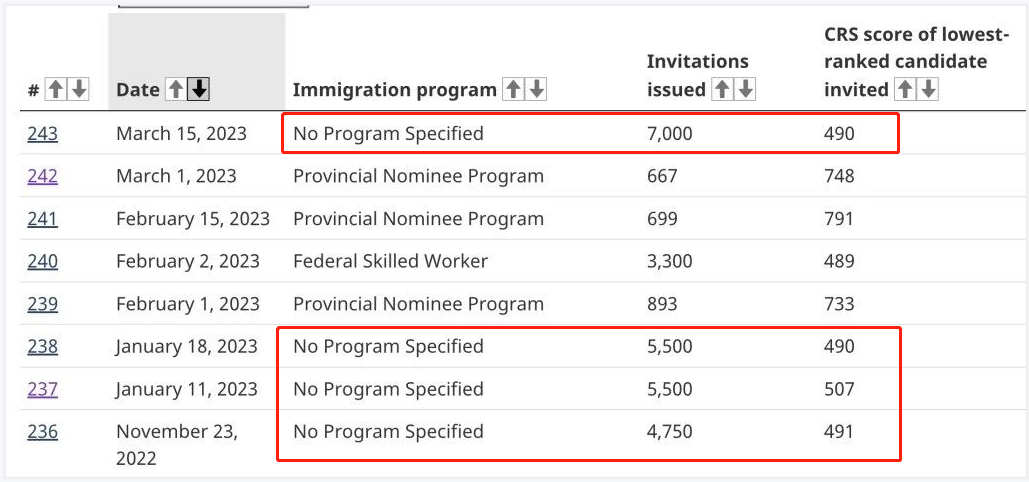This screenshot has width=1029, height=482.
Task: Select the Immigration program column header
Action: click(394, 90)
